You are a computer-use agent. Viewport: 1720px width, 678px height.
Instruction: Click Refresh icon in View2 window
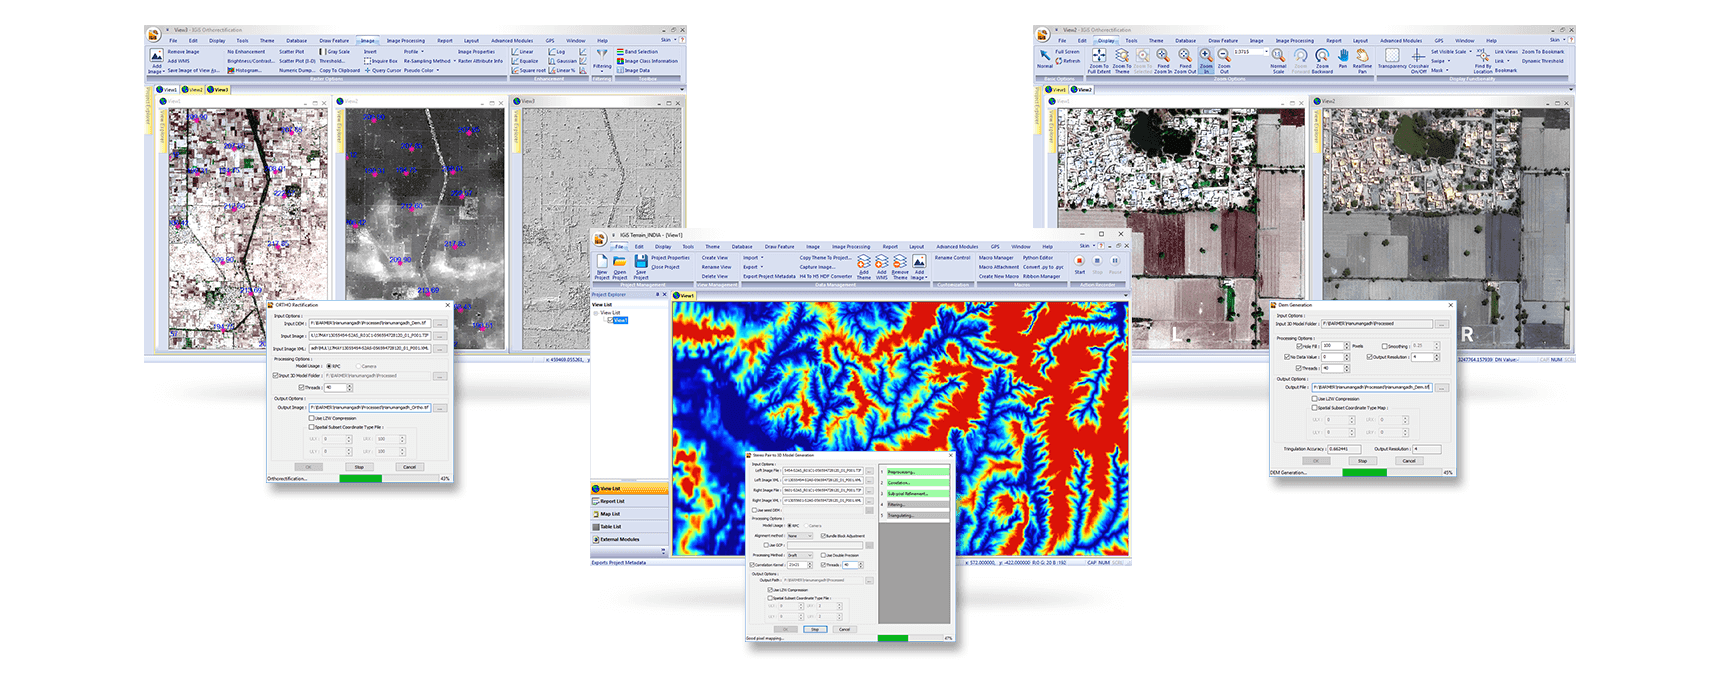tap(1068, 61)
